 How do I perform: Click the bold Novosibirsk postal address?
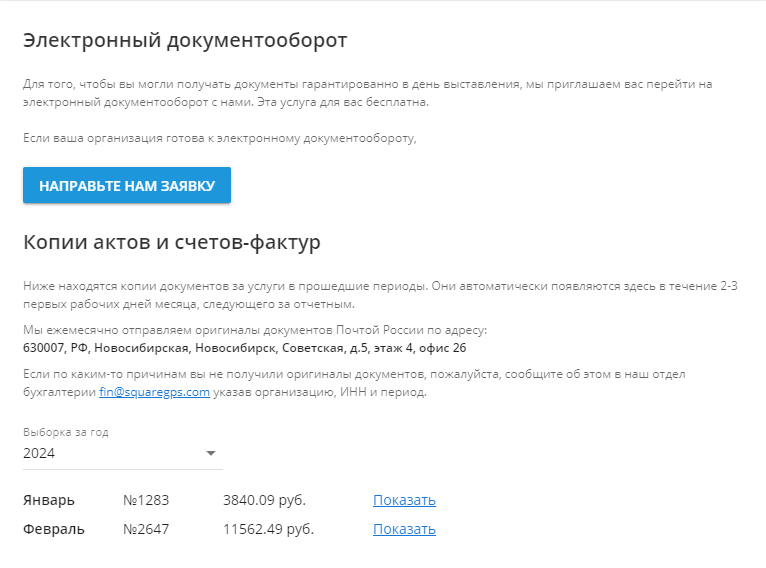click(244, 348)
